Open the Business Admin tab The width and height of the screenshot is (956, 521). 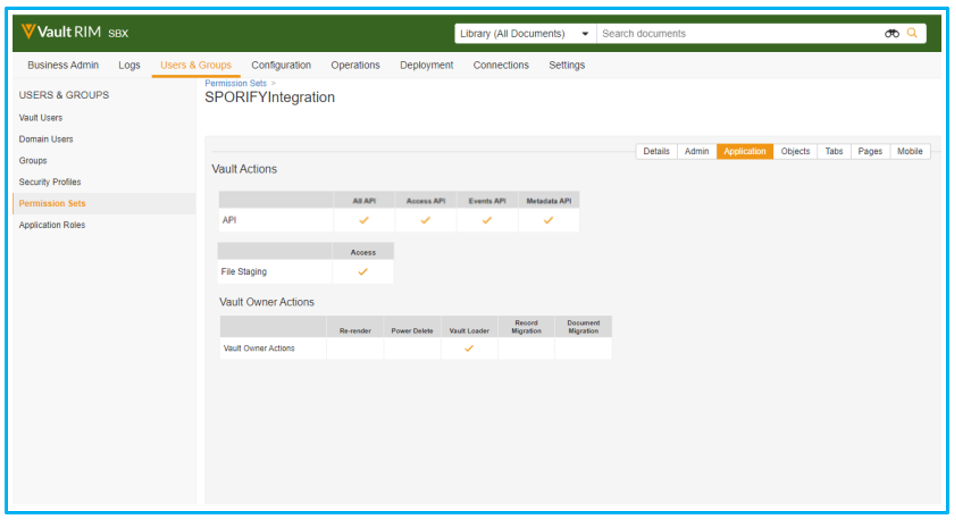(63, 65)
